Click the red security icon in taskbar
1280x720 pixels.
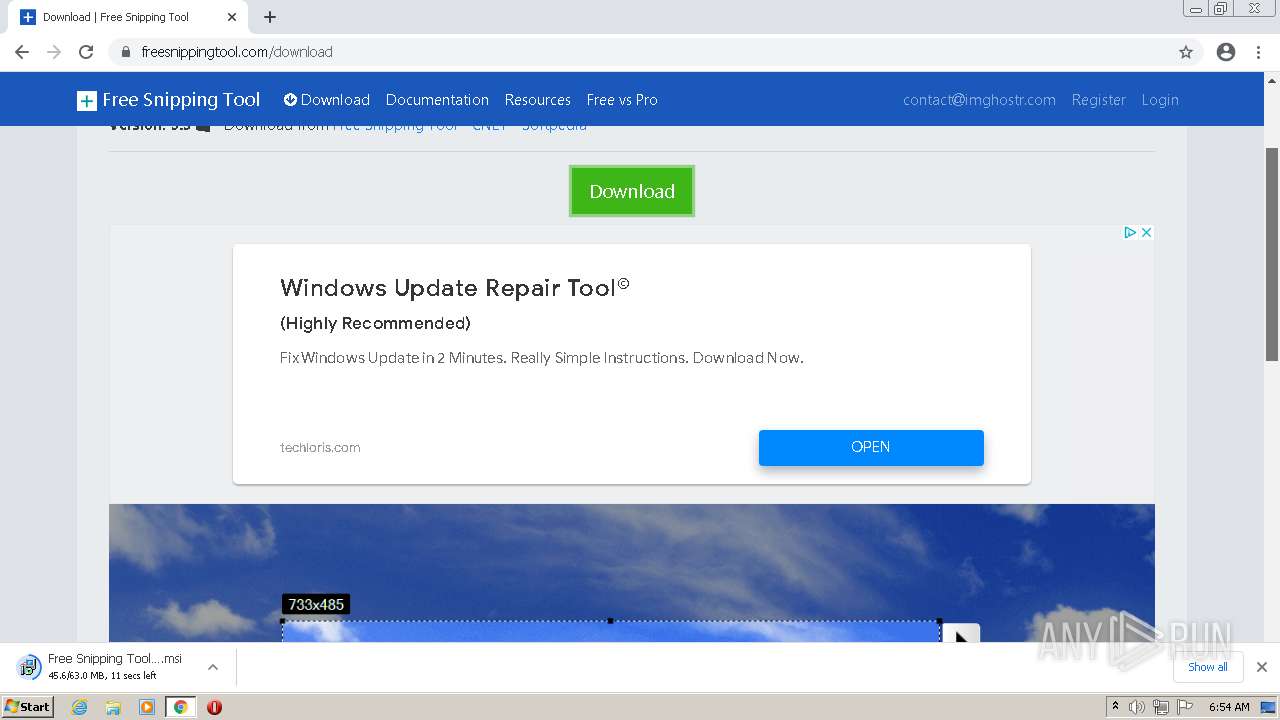tap(214, 707)
